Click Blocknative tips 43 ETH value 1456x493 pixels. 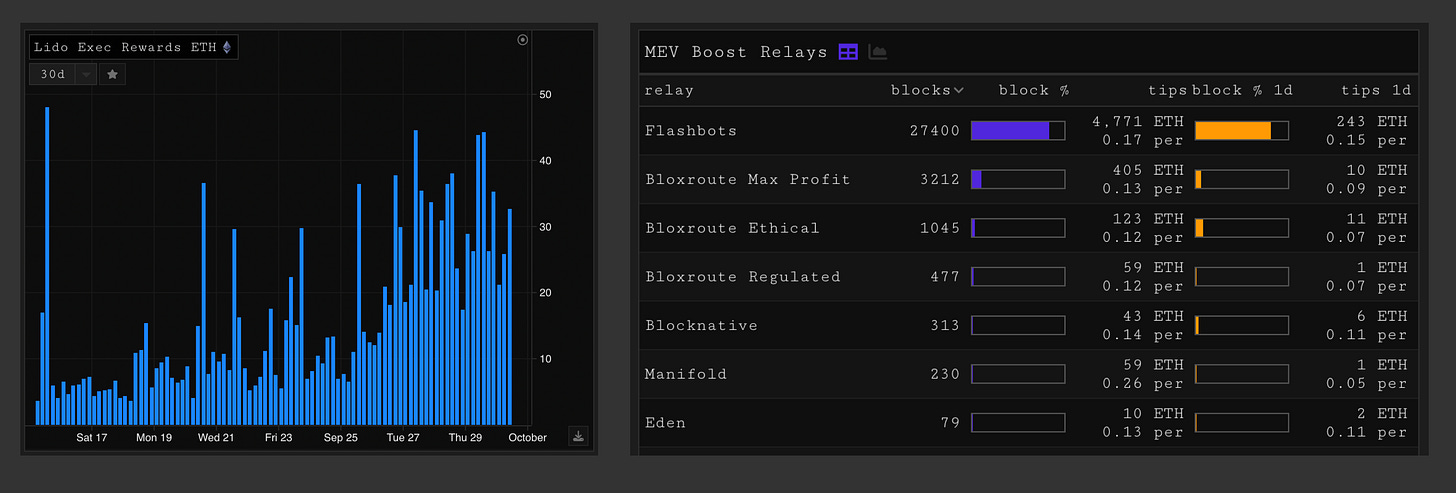tap(1153, 316)
